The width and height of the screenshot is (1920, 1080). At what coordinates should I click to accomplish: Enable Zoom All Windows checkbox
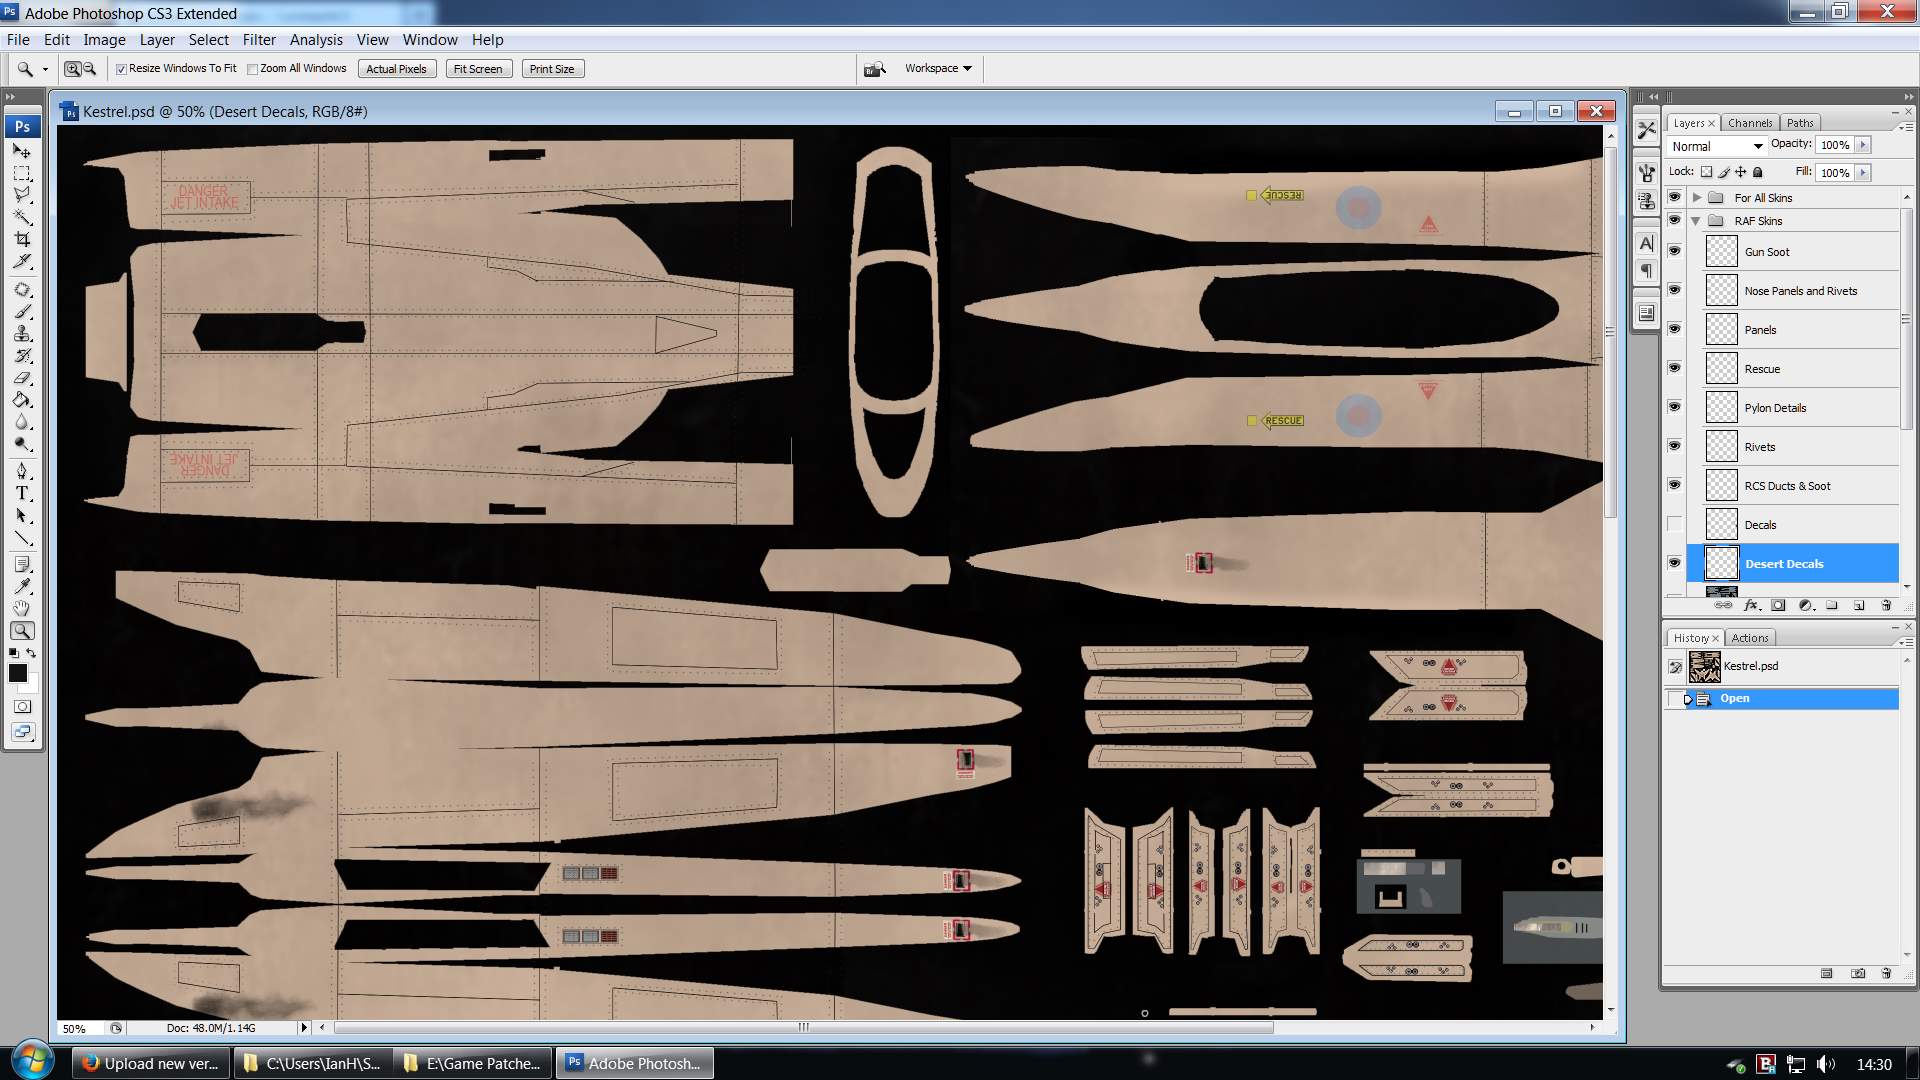[x=253, y=69]
